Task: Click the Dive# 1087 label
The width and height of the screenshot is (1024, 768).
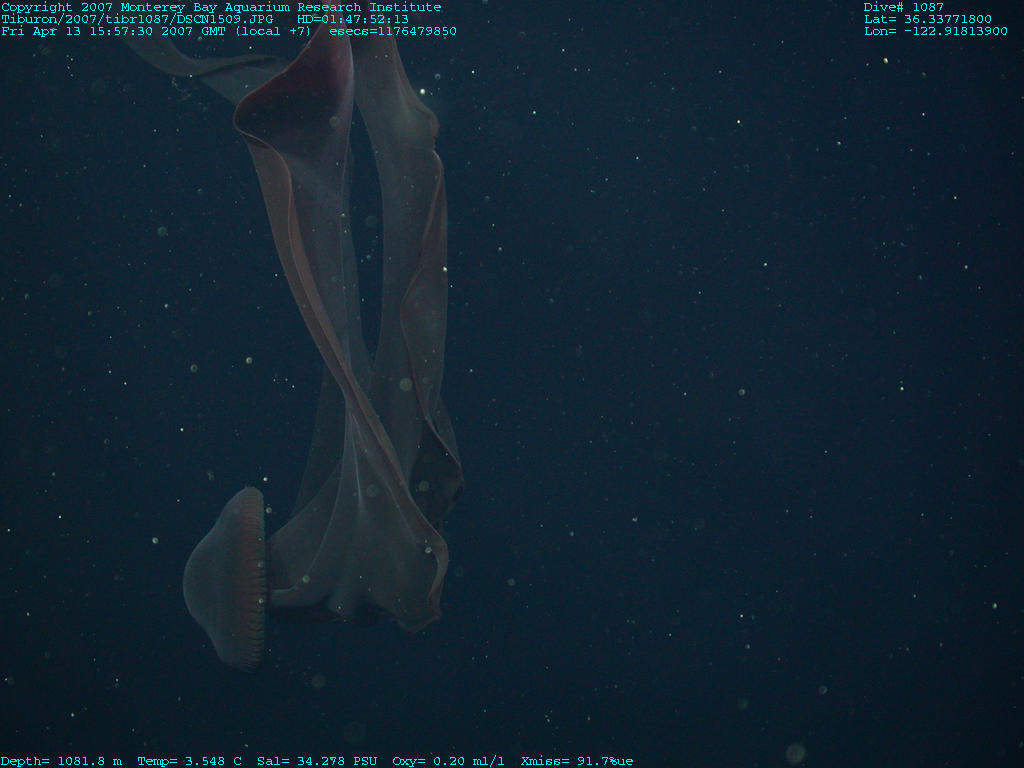Action: [903, 7]
